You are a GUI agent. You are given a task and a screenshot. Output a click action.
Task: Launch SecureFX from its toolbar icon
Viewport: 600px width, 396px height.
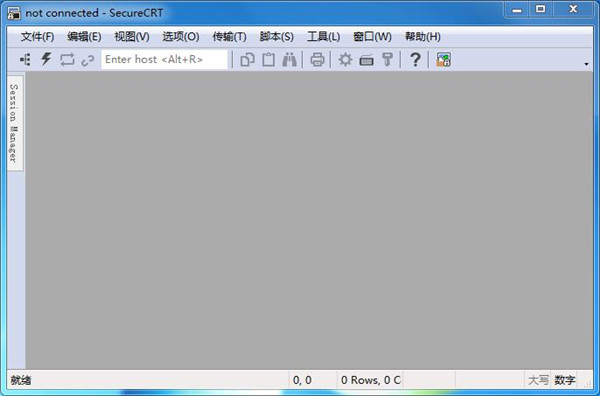point(443,60)
